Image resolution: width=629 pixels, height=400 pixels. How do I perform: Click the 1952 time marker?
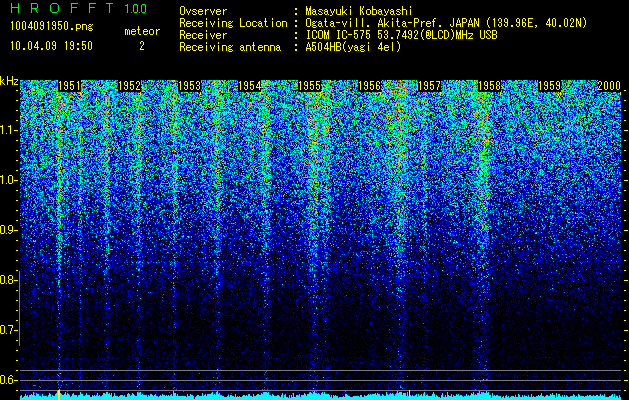coord(130,86)
